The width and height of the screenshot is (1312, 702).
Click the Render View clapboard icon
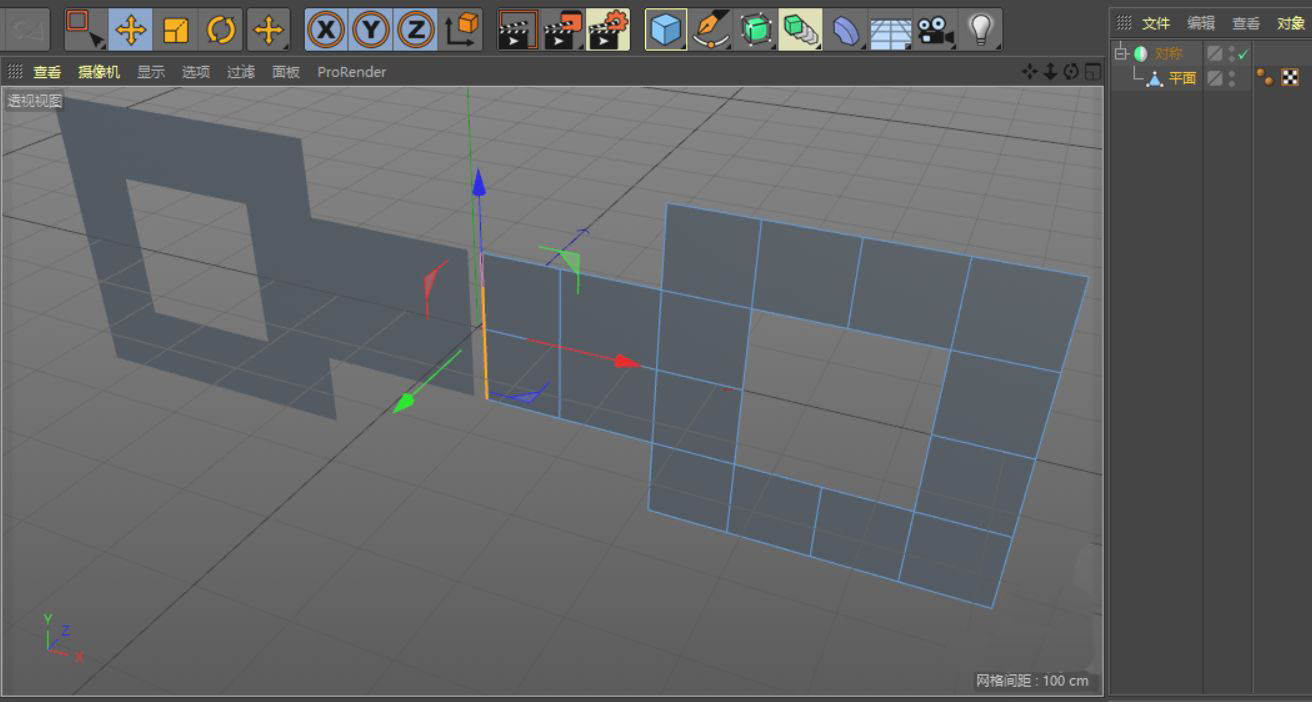[518, 30]
